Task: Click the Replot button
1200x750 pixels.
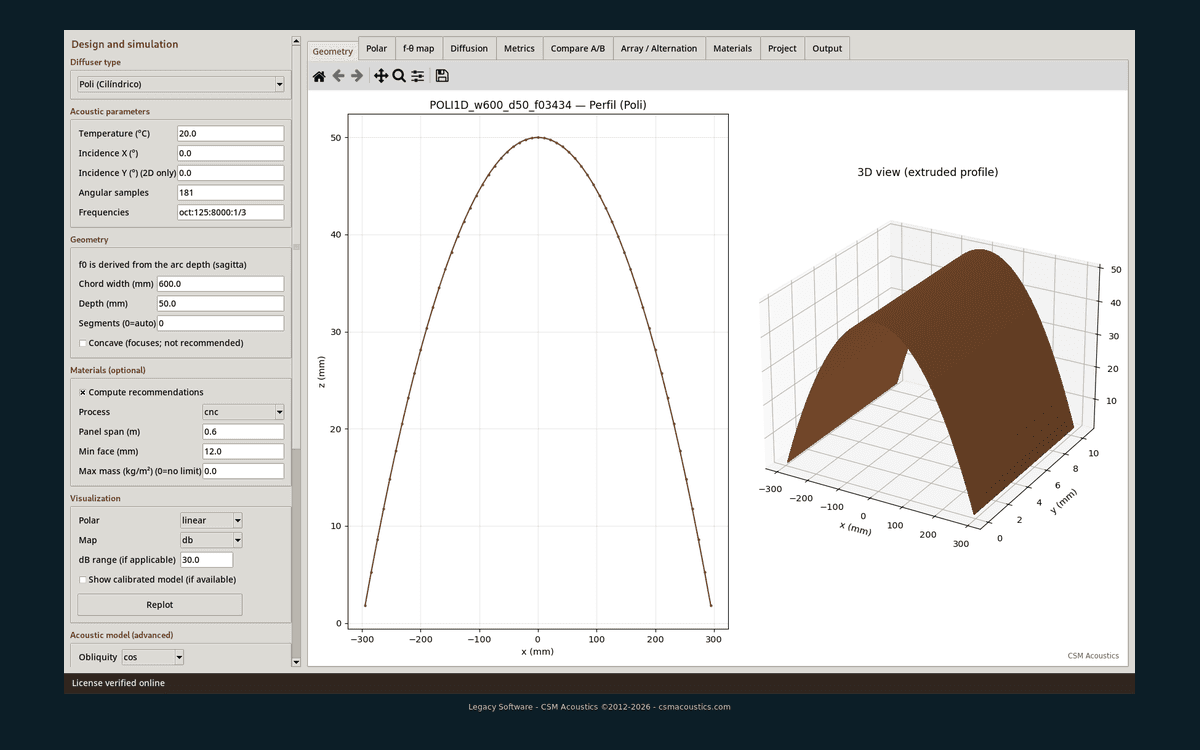Action: (160, 605)
